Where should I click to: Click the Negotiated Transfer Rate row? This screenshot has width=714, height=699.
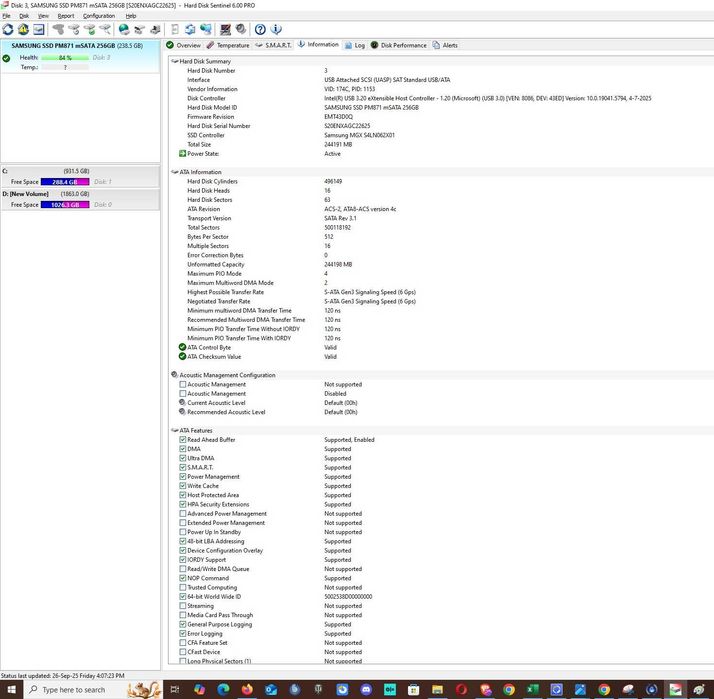point(440,301)
